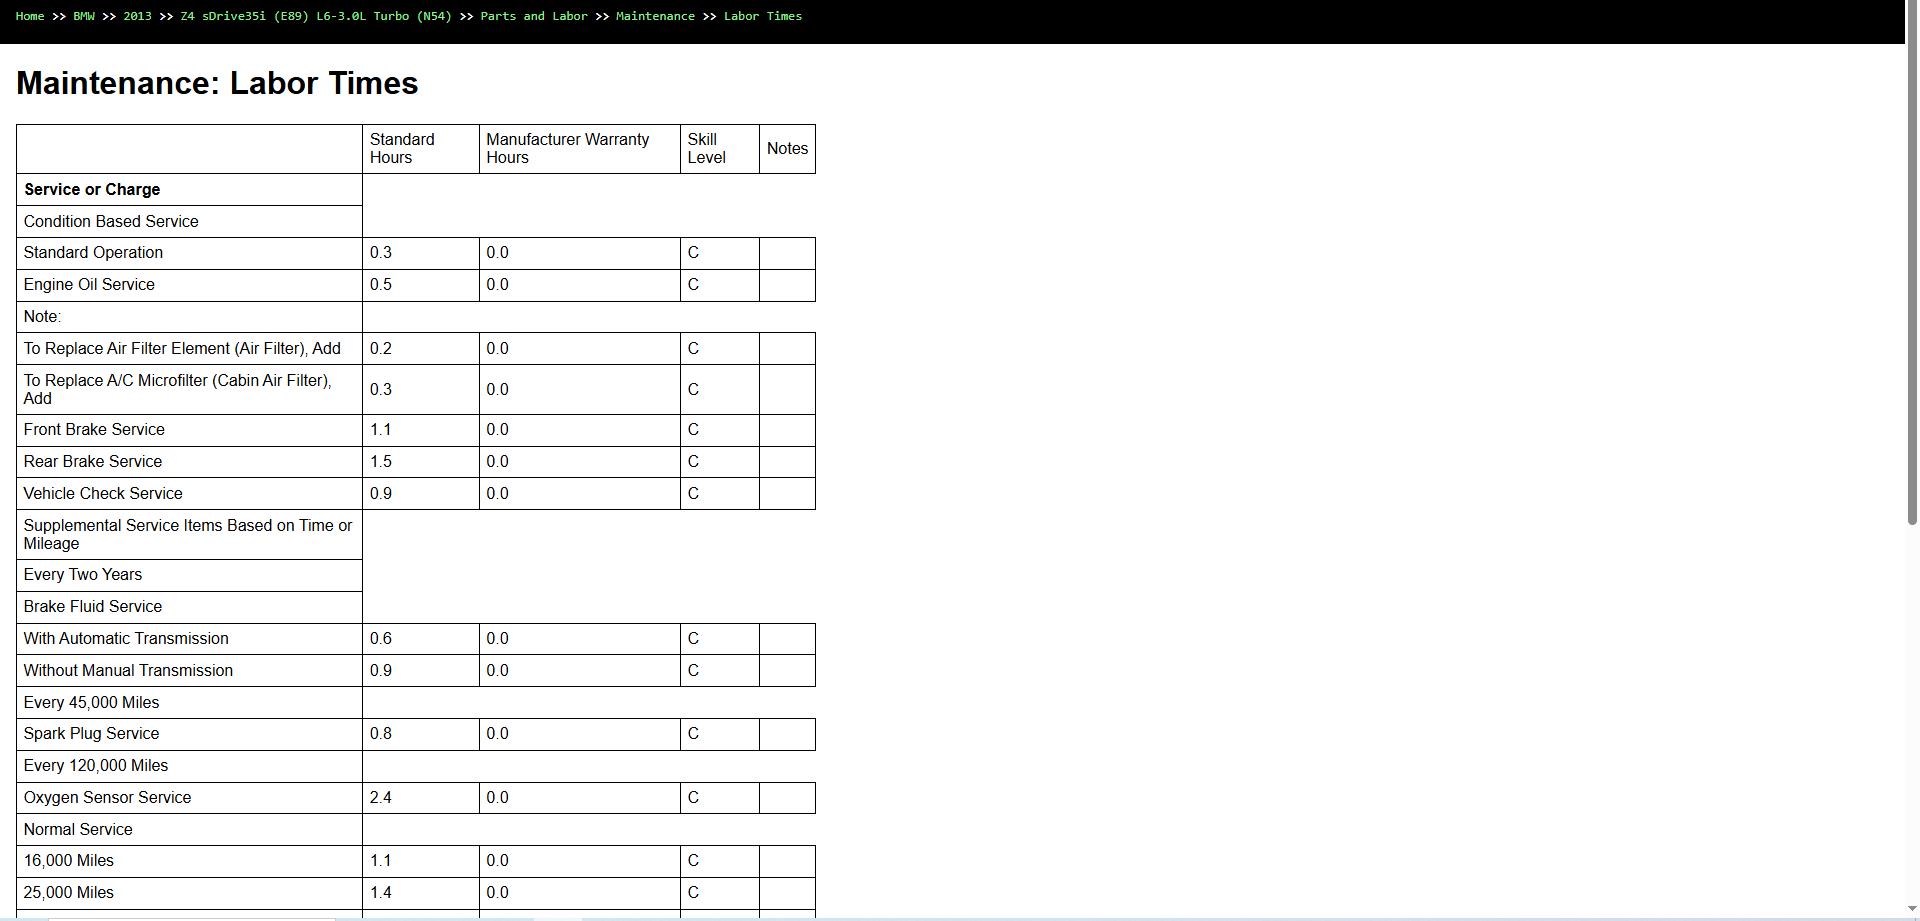Click the 'Notes' column header
The width and height of the screenshot is (1920, 921).
pyautogui.click(x=787, y=149)
